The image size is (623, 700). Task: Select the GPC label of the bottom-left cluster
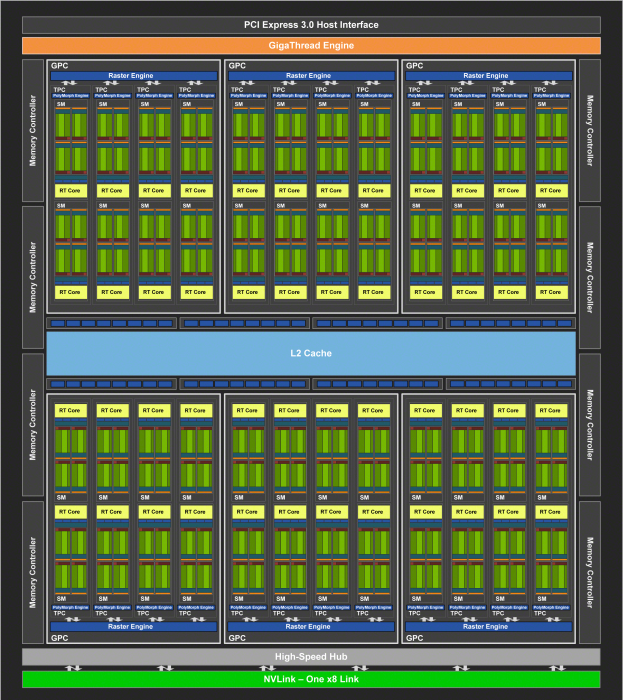click(59, 638)
